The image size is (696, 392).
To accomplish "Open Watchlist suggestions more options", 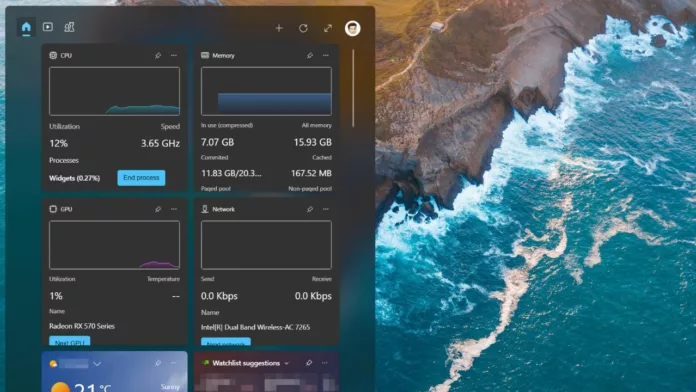I will click(324, 363).
